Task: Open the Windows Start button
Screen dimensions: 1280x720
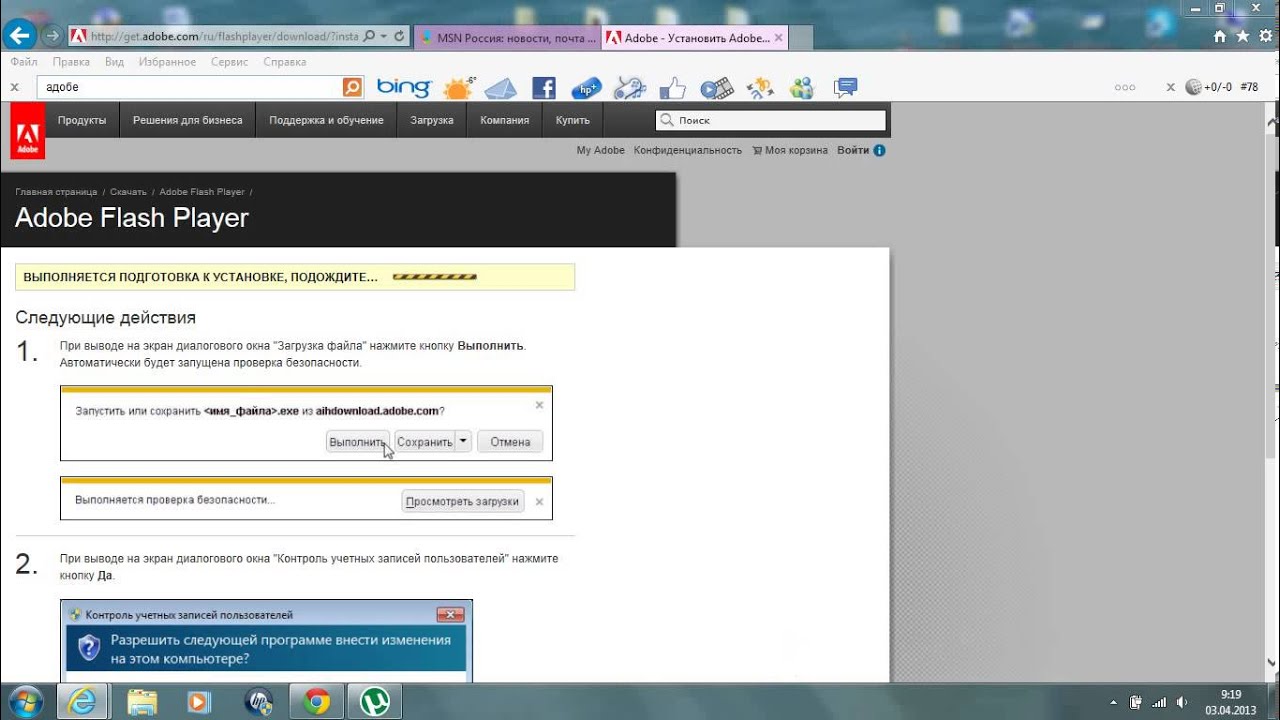Action: [x=24, y=702]
